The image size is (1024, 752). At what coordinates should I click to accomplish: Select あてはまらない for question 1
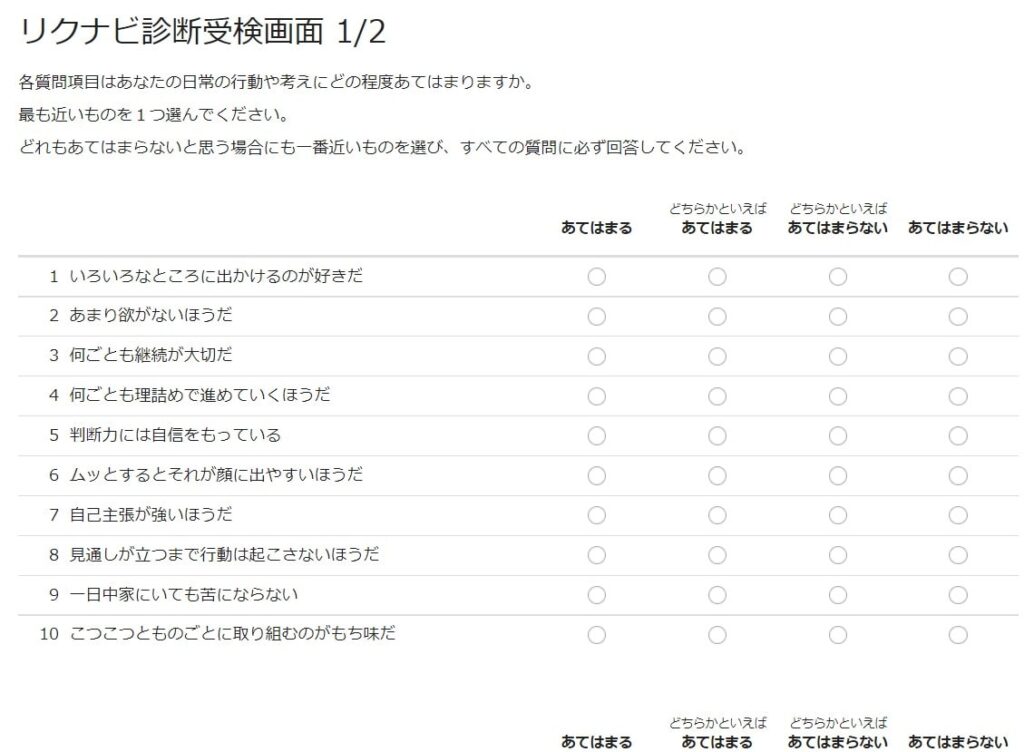point(958,277)
